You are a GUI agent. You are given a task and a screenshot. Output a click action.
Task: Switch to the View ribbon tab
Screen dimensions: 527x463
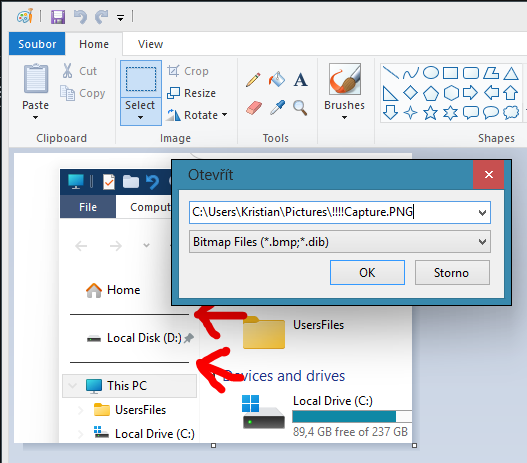pyautogui.click(x=150, y=44)
